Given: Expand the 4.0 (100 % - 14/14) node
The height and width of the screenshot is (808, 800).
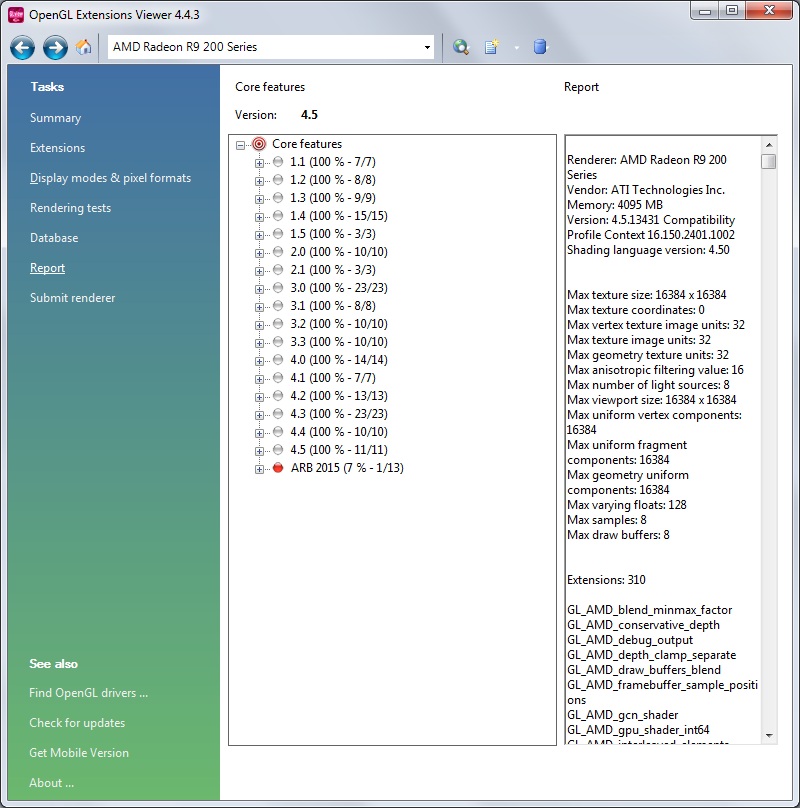Looking at the screenshot, I should pyautogui.click(x=259, y=361).
